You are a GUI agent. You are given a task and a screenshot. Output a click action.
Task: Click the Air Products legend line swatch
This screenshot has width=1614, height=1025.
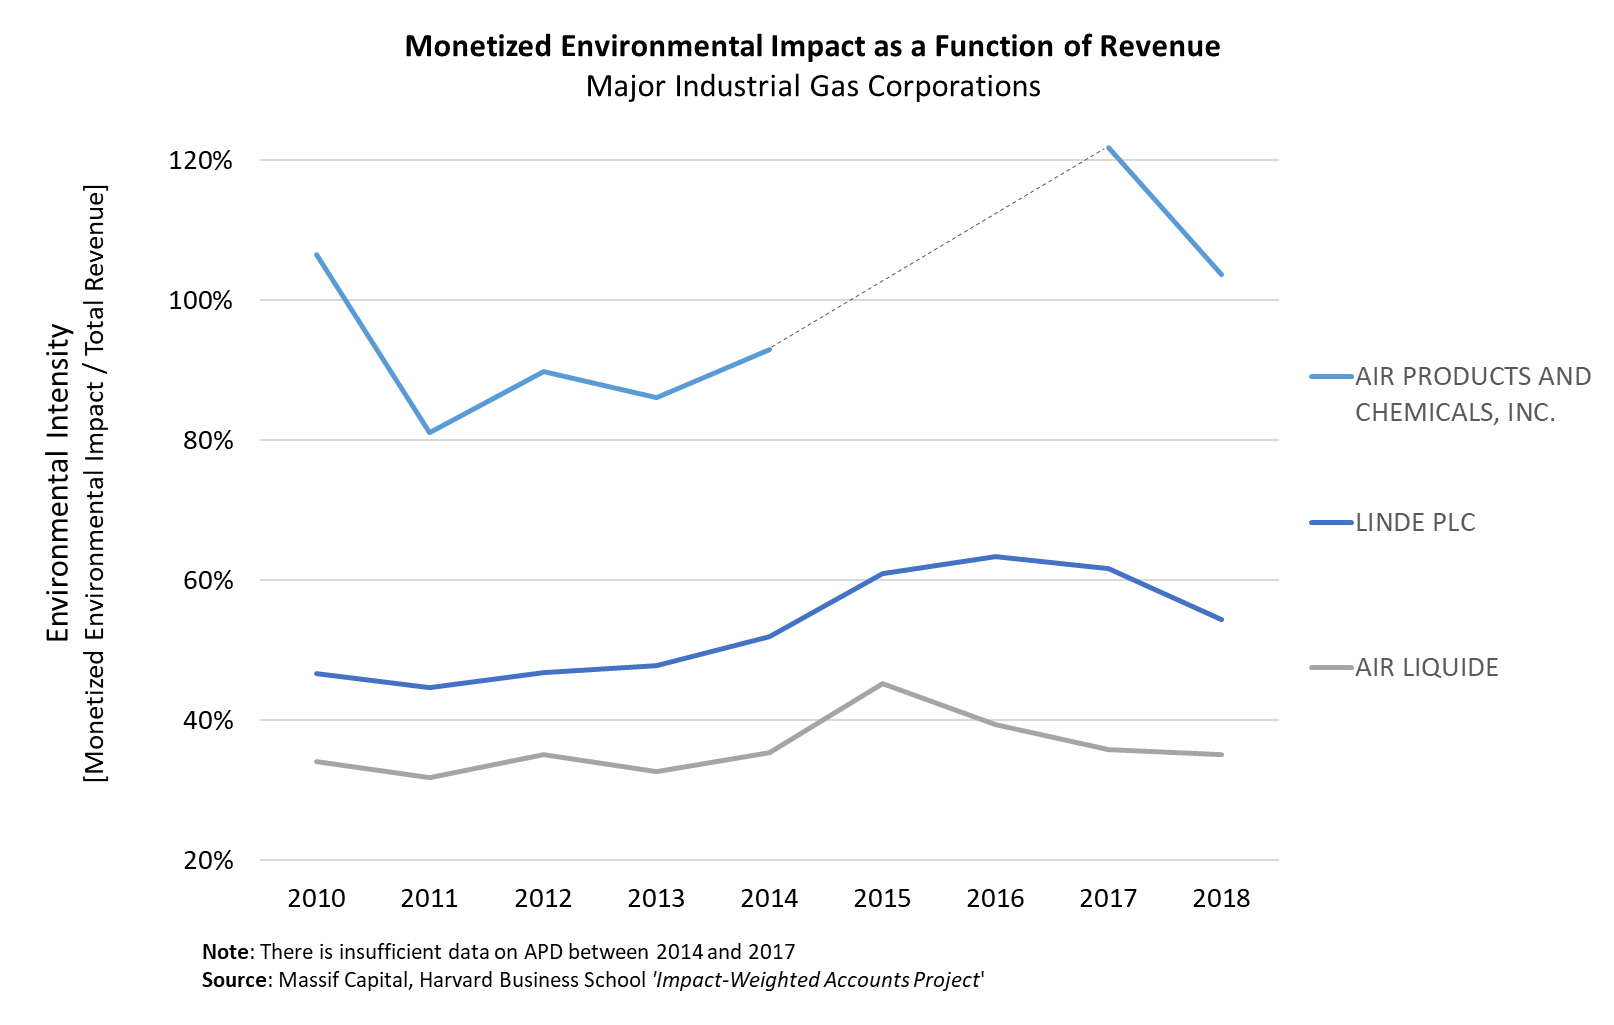click(x=1331, y=377)
